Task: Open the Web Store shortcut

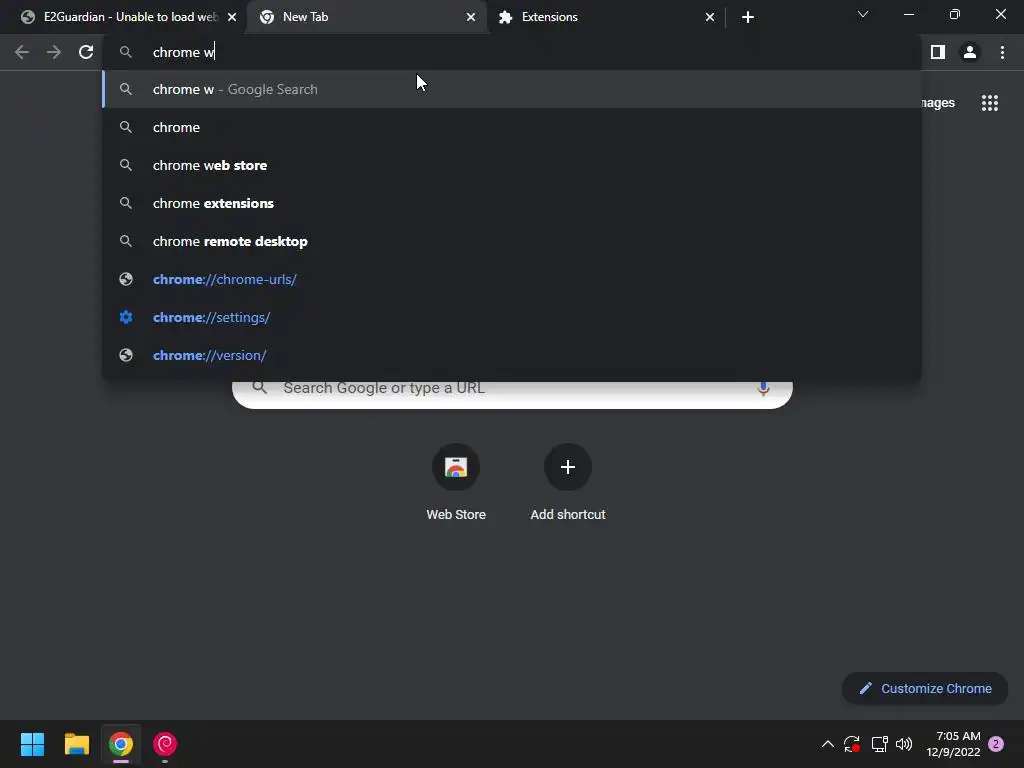Action: point(456,483)
